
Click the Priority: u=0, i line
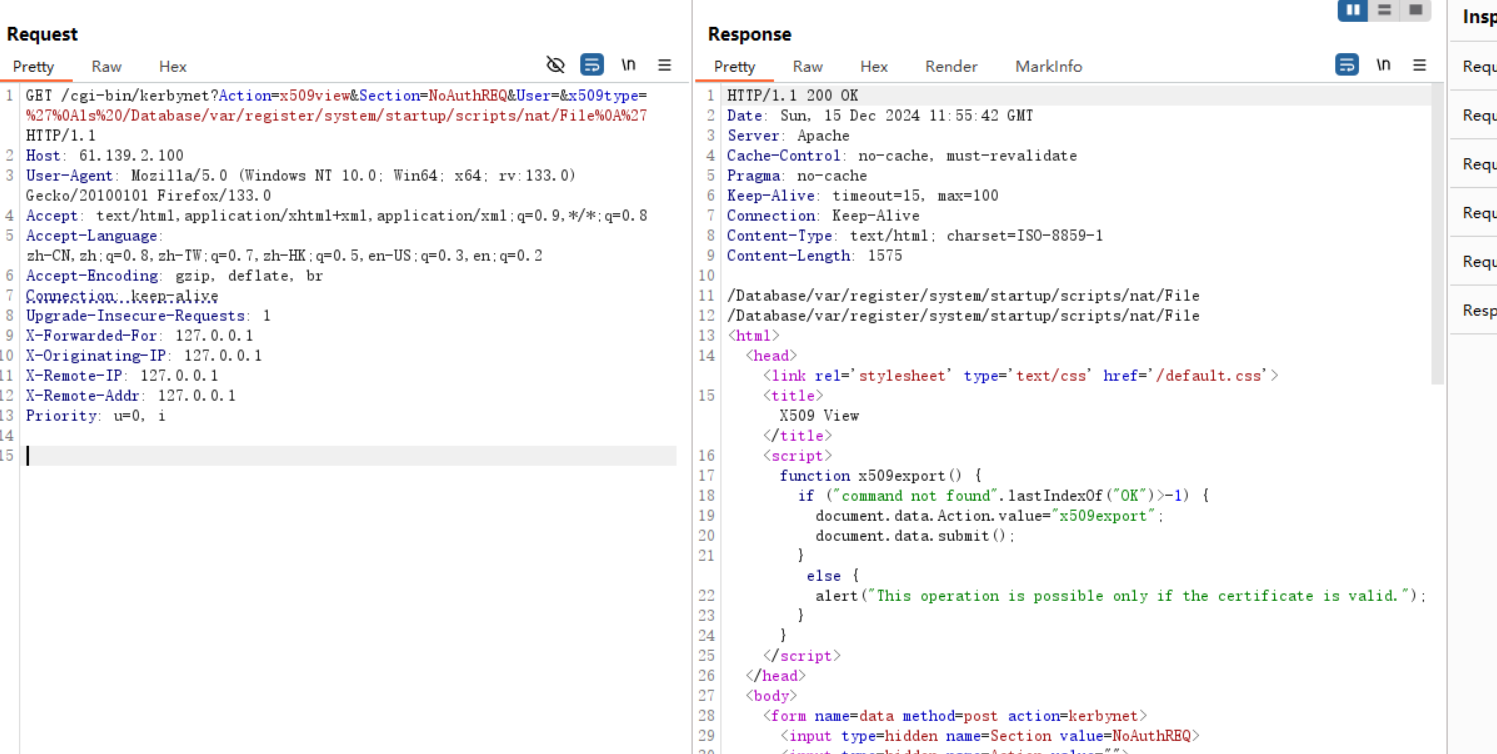point(96,416)
